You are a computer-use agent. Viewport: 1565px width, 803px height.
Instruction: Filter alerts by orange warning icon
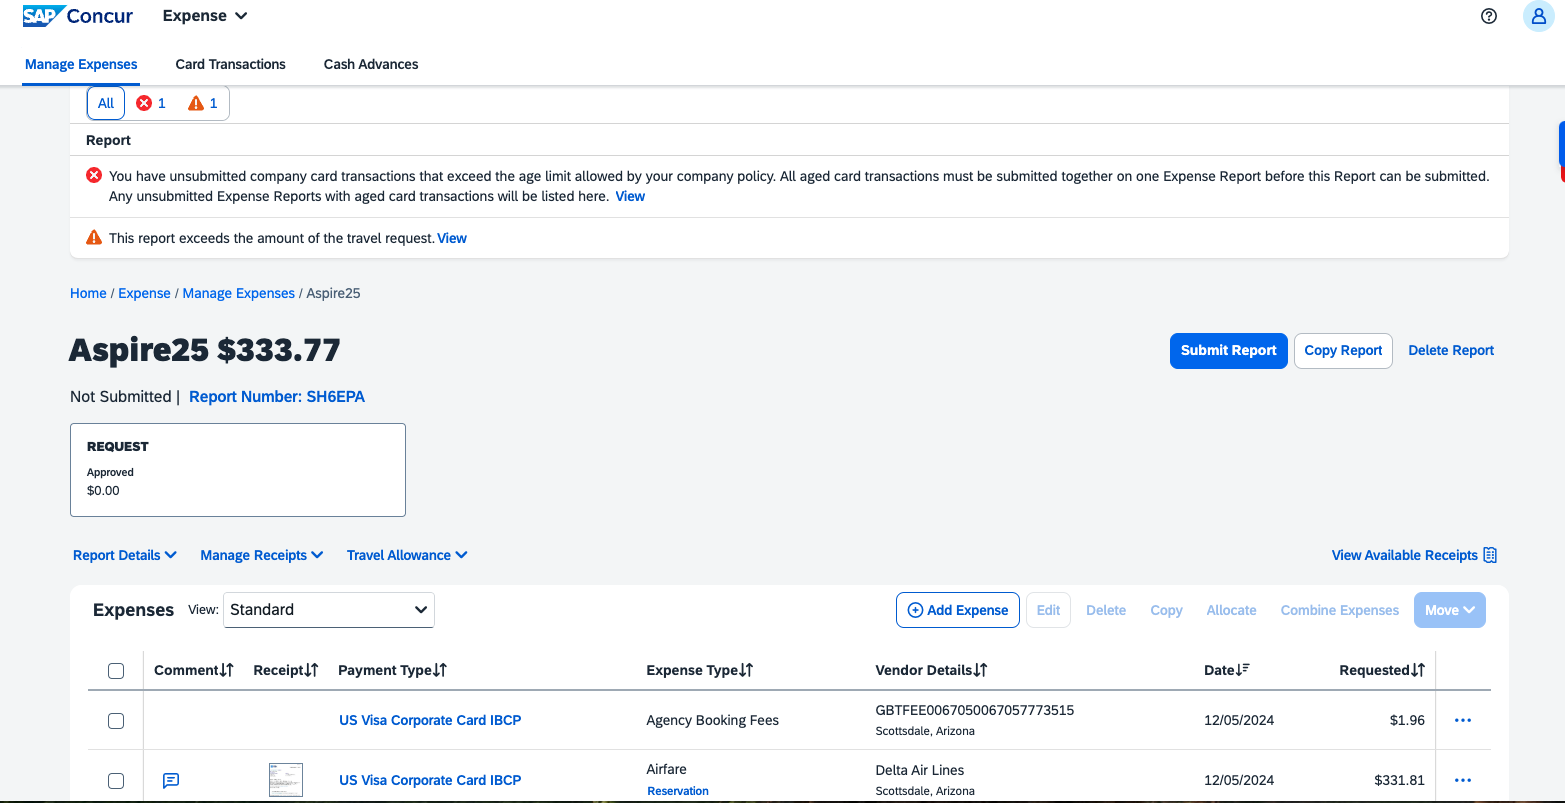pyautogui.click(x=203, y=103)
